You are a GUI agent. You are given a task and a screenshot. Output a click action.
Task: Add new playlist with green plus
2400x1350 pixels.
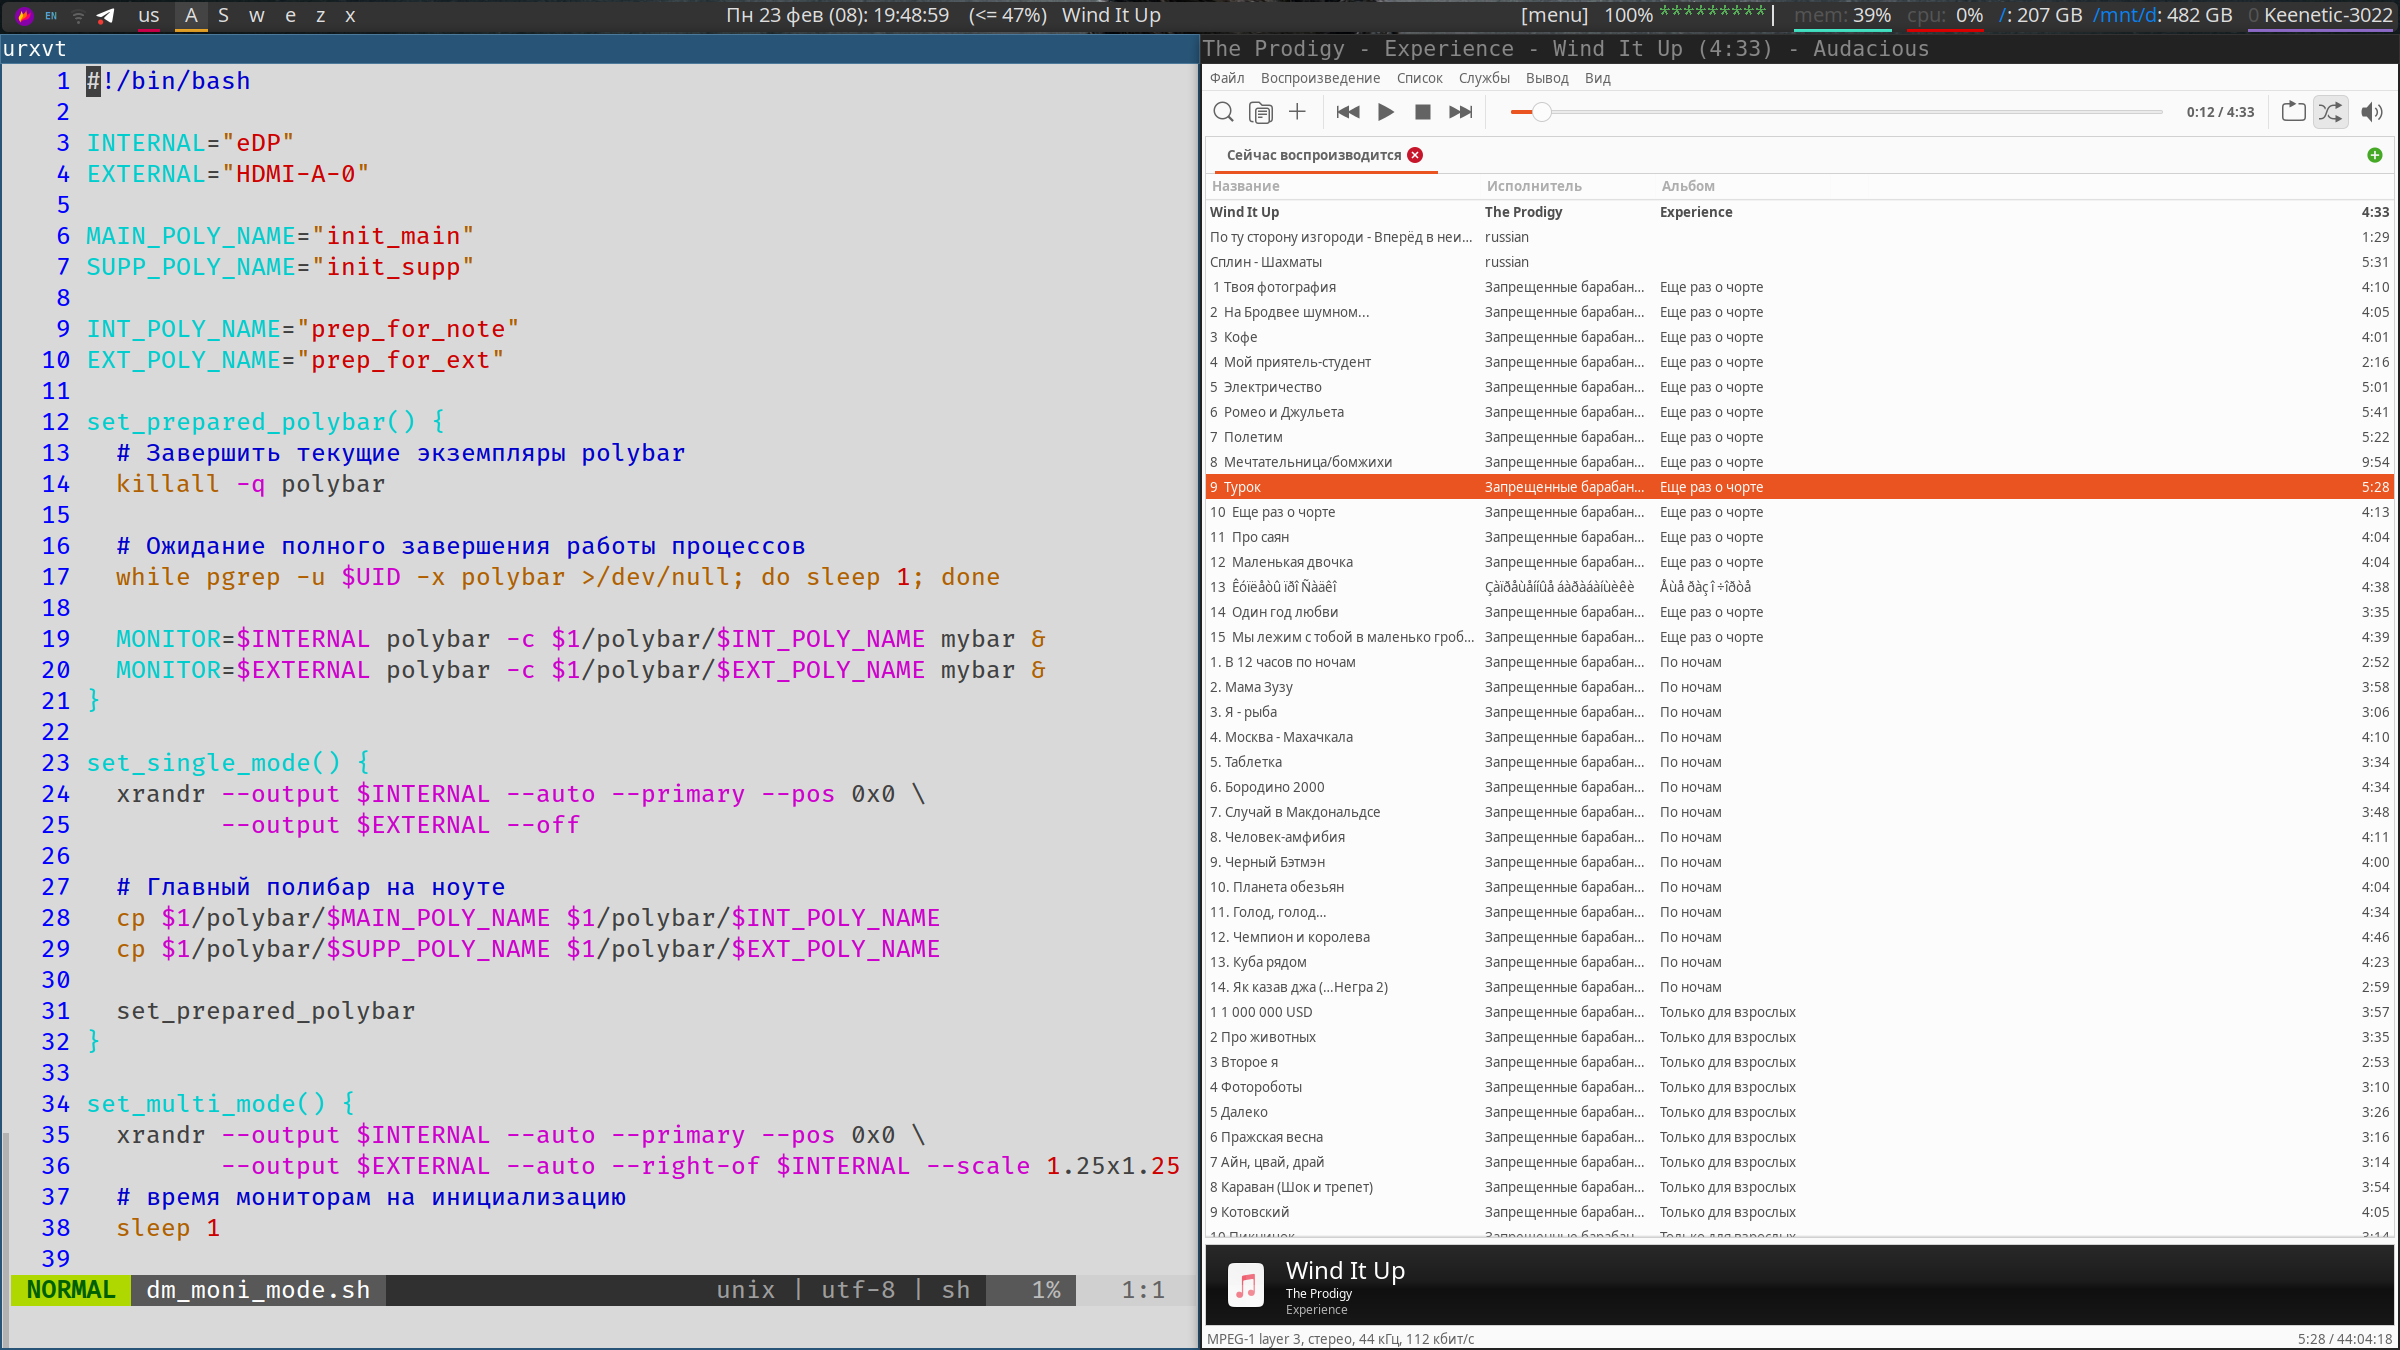[2375, 155]
